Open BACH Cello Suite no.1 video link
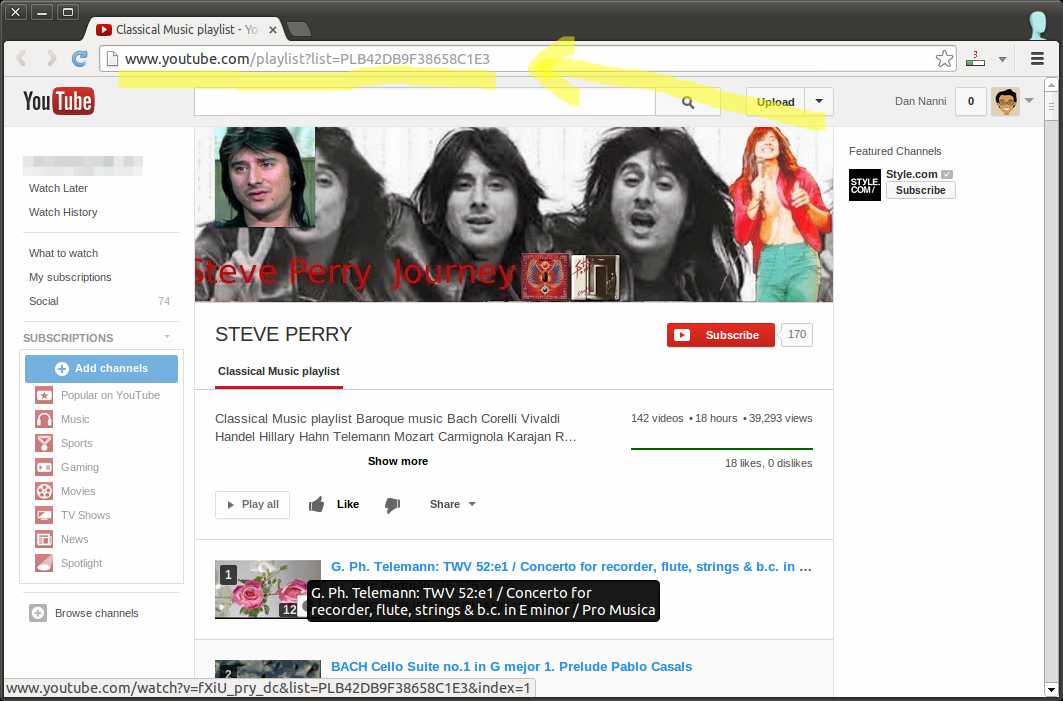The image size is (1063, 701). [511, 667]
